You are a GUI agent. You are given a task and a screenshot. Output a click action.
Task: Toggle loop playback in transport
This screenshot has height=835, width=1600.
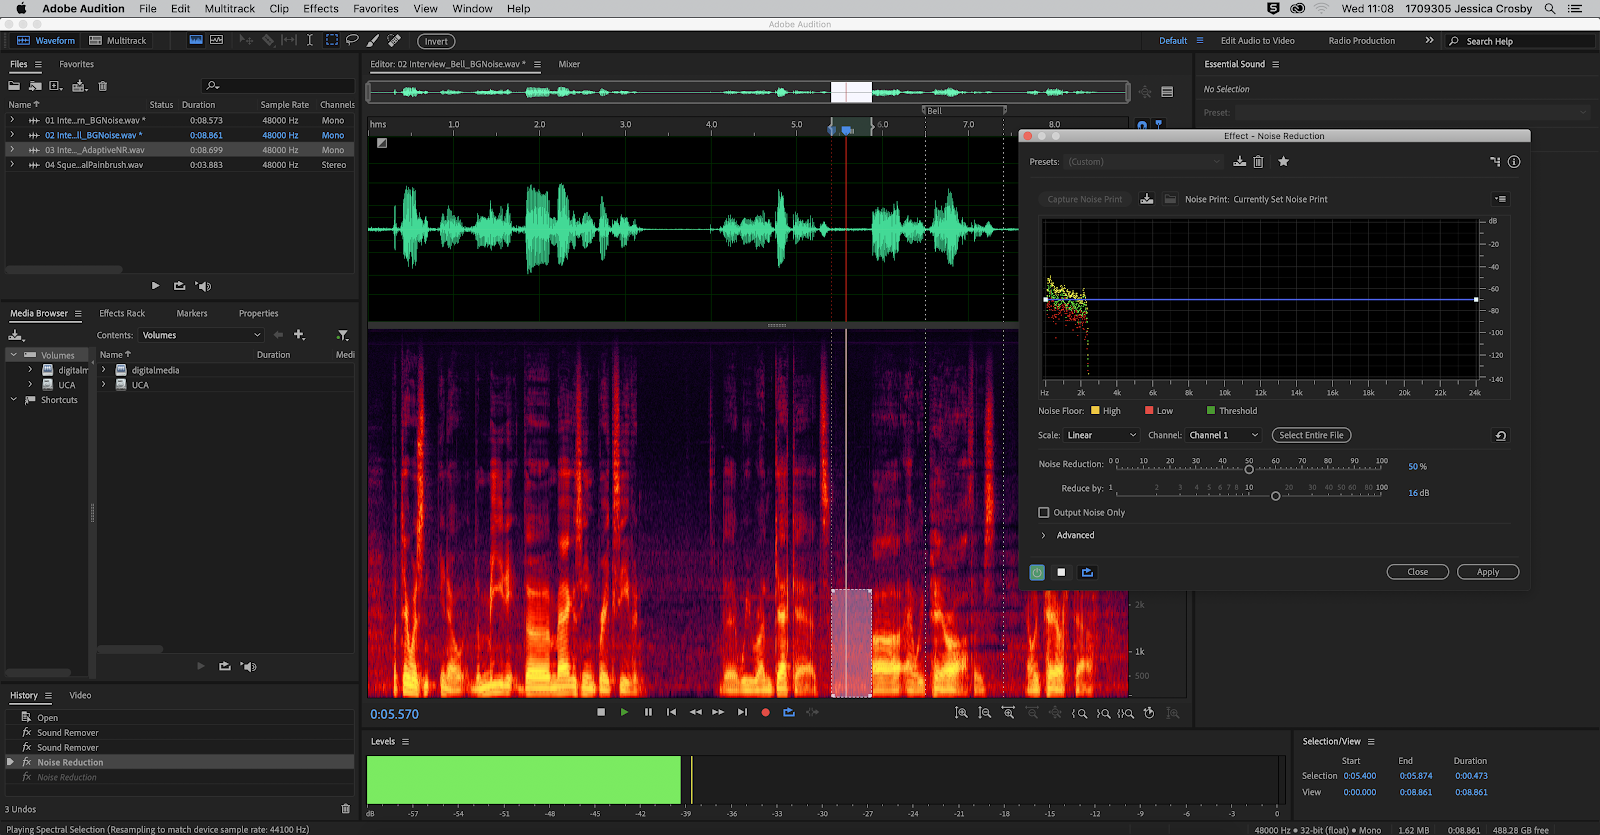point(789,712)
